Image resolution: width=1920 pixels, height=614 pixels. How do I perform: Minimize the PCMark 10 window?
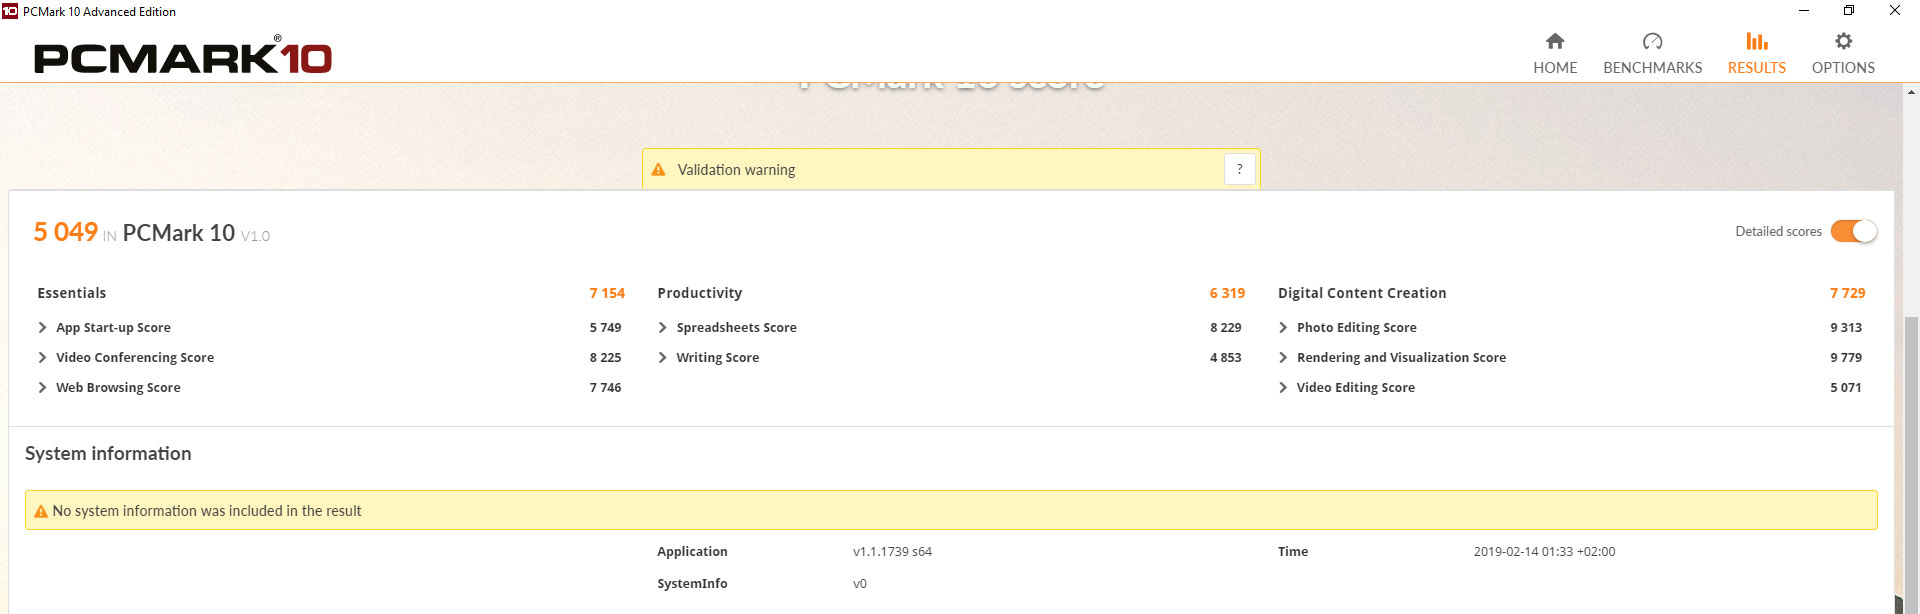[1804, 11]
